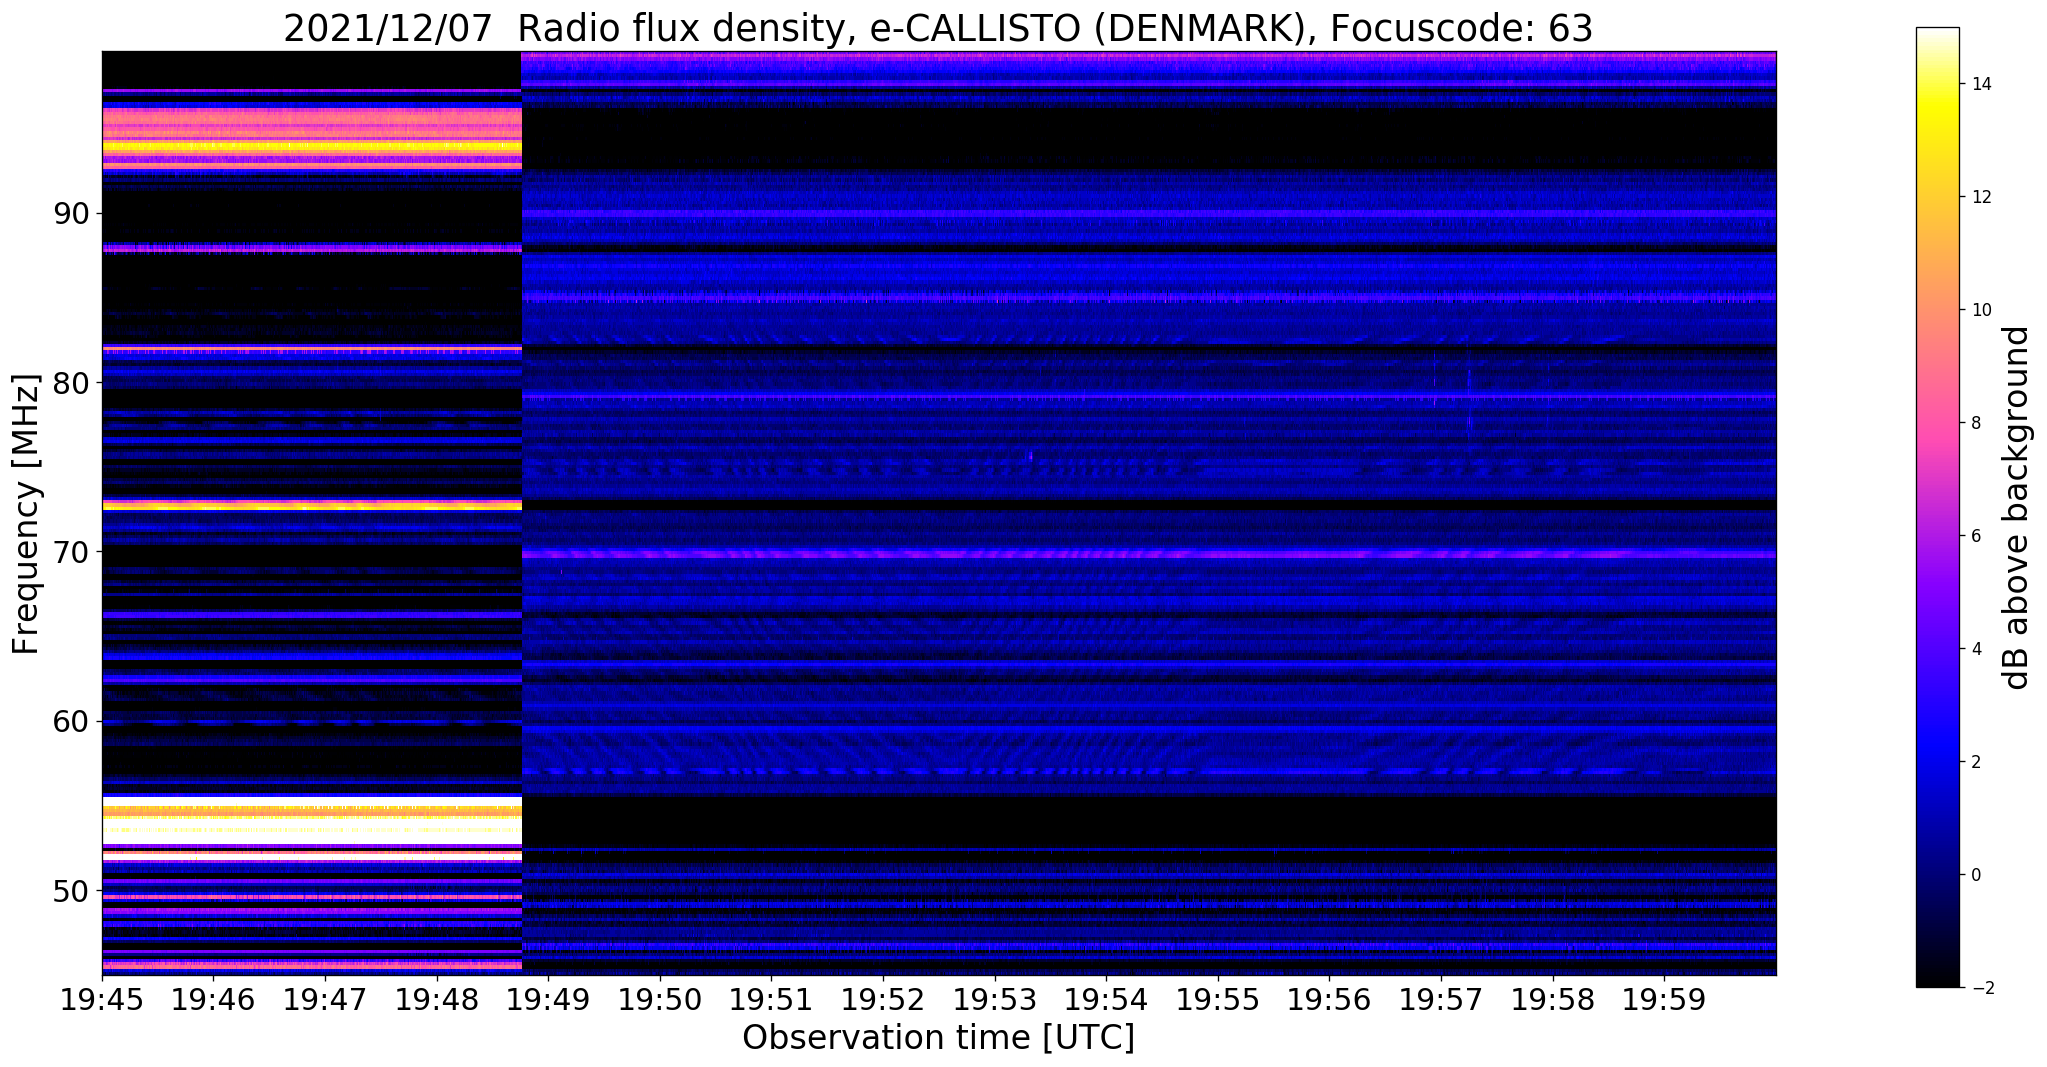The height and width of the screenshot is (1067, 2047).
Task: Click the colorbar tick value 2
Action: (x=1975, y=762)
